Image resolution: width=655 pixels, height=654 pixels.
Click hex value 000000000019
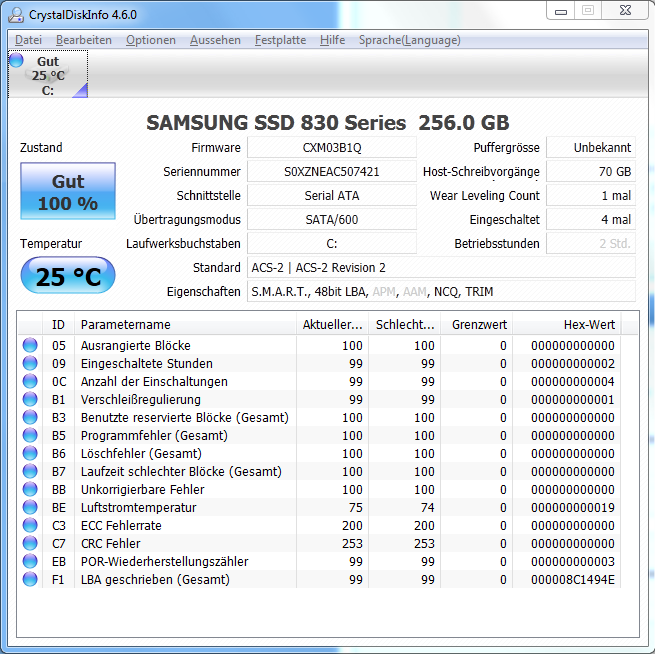tap(573, 507)
